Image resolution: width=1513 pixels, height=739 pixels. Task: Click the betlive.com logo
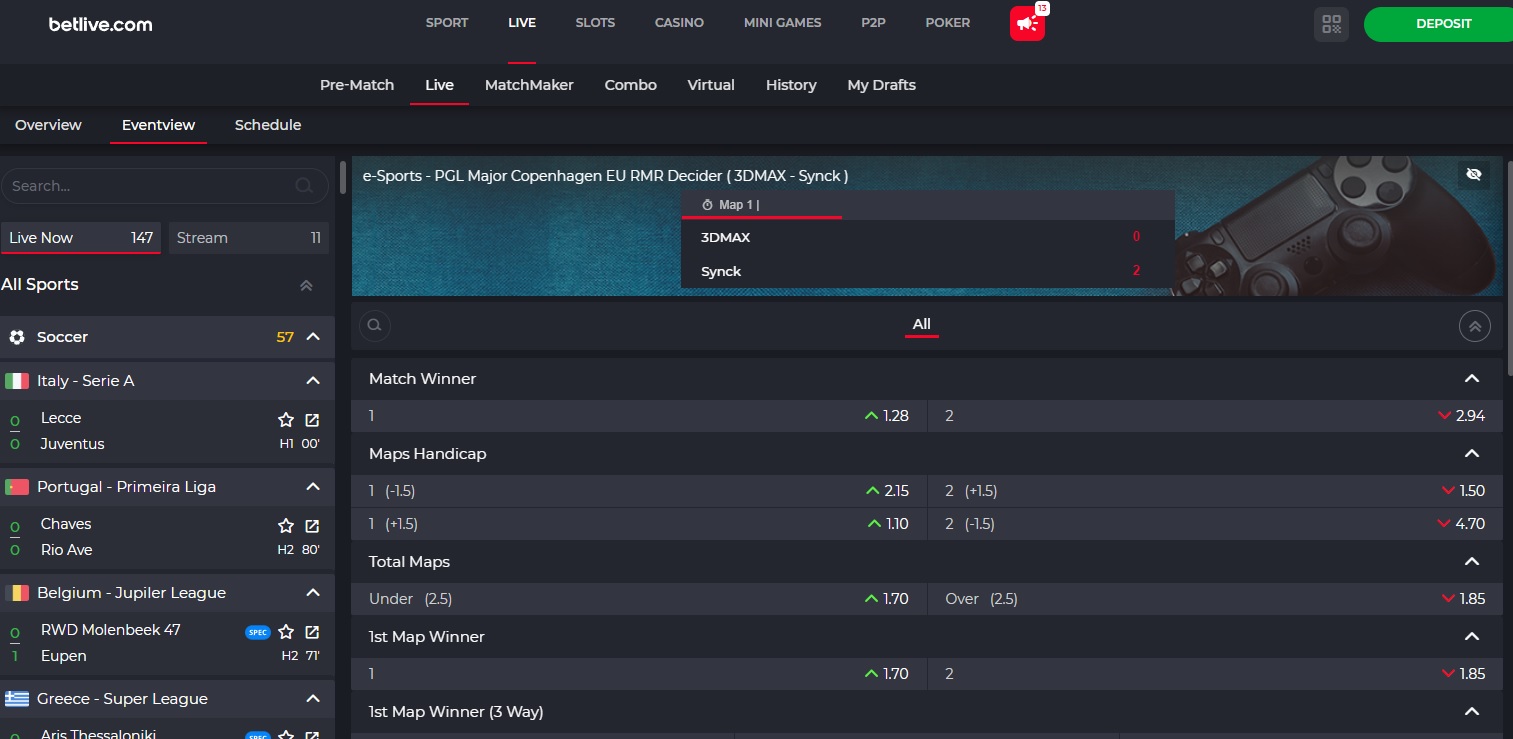(x=101, y=24)
